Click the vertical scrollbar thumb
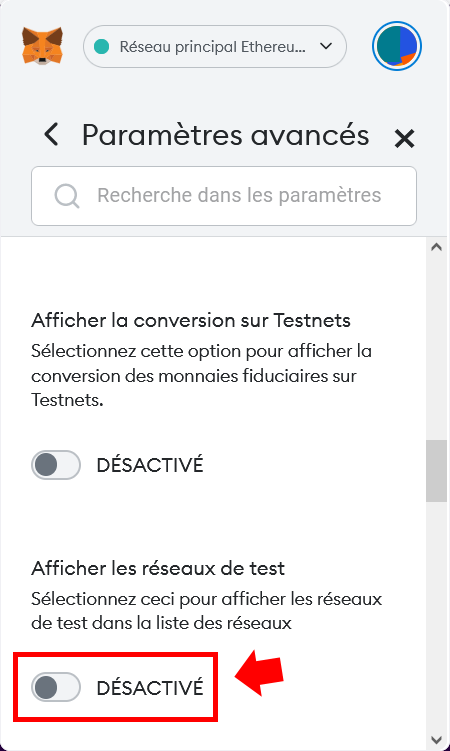The image size is (450, 751). [436, 471]
